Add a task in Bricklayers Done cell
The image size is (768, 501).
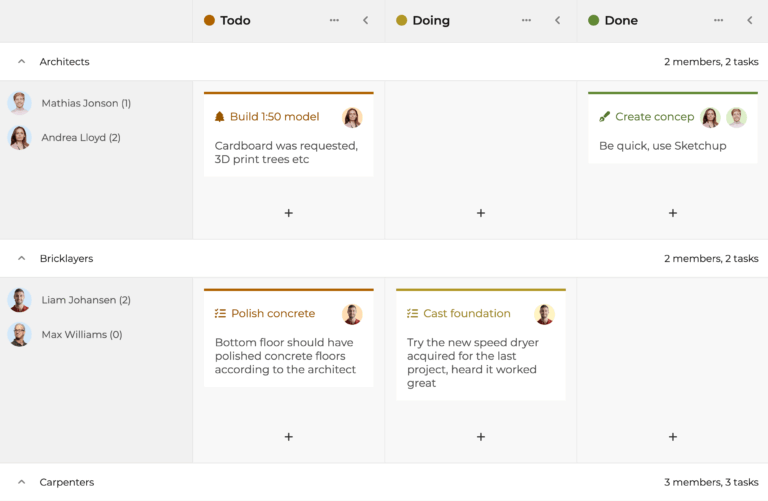672,437
